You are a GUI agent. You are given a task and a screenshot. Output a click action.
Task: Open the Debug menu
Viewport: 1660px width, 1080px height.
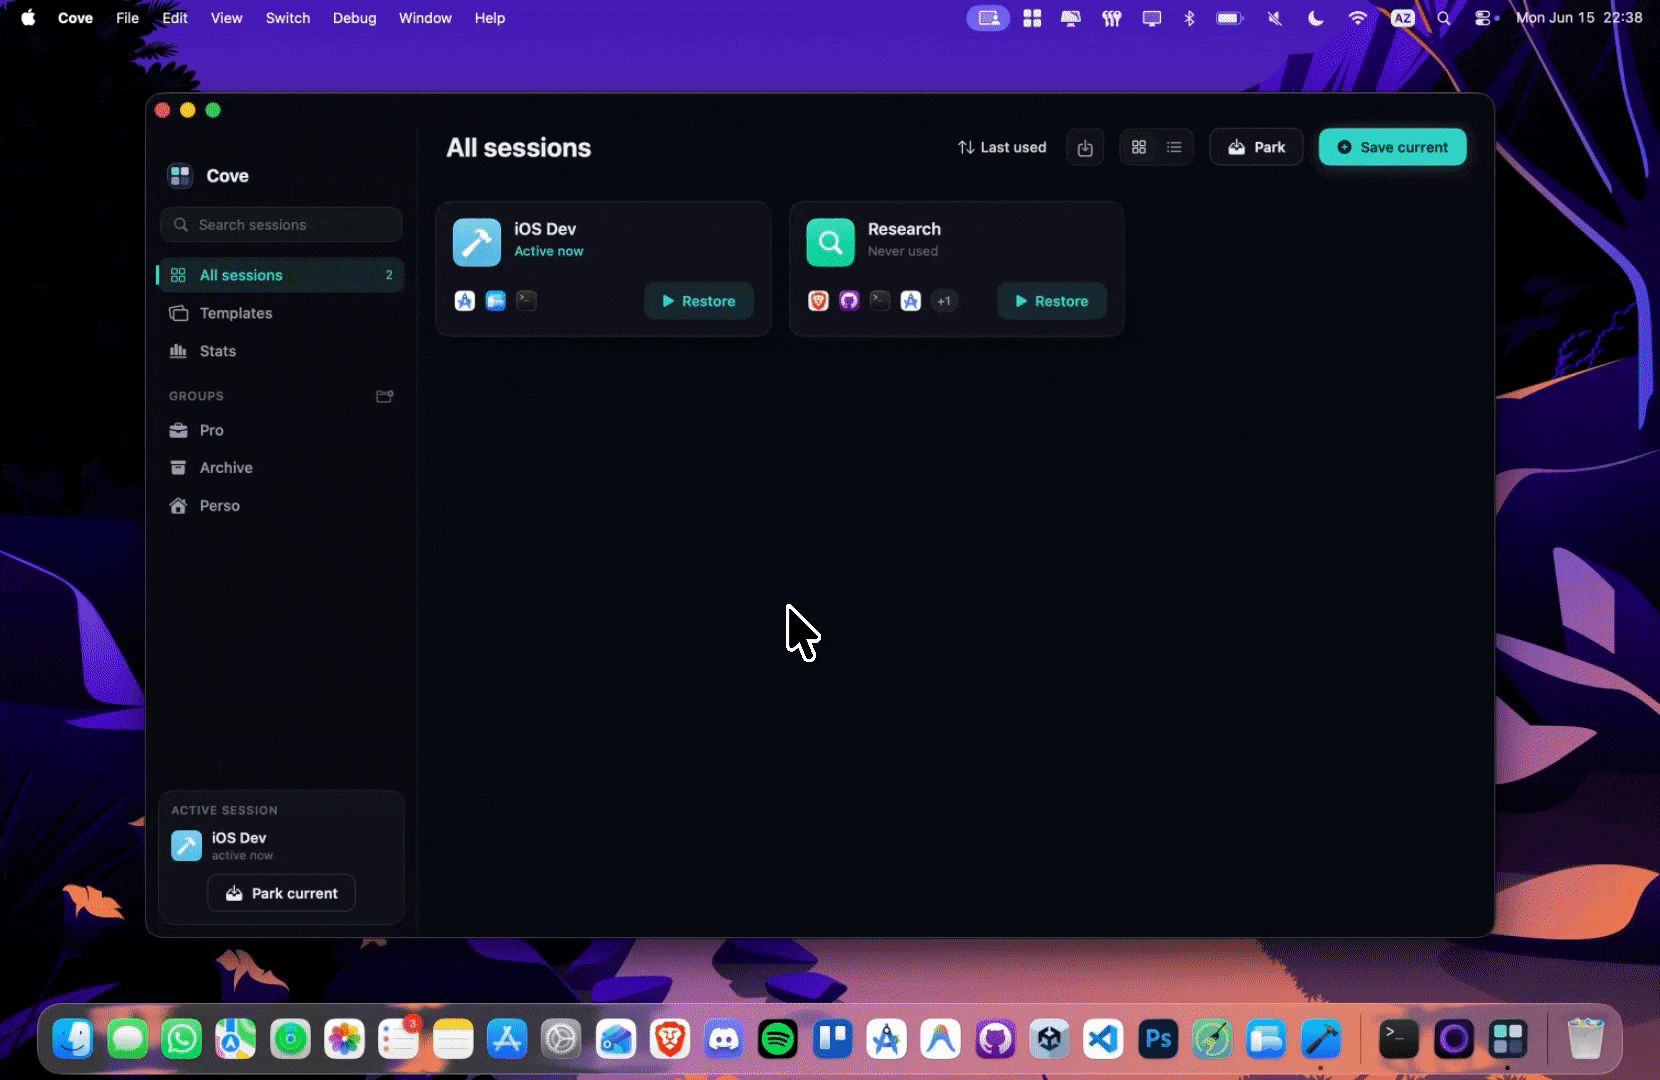(x=355, y=18)
